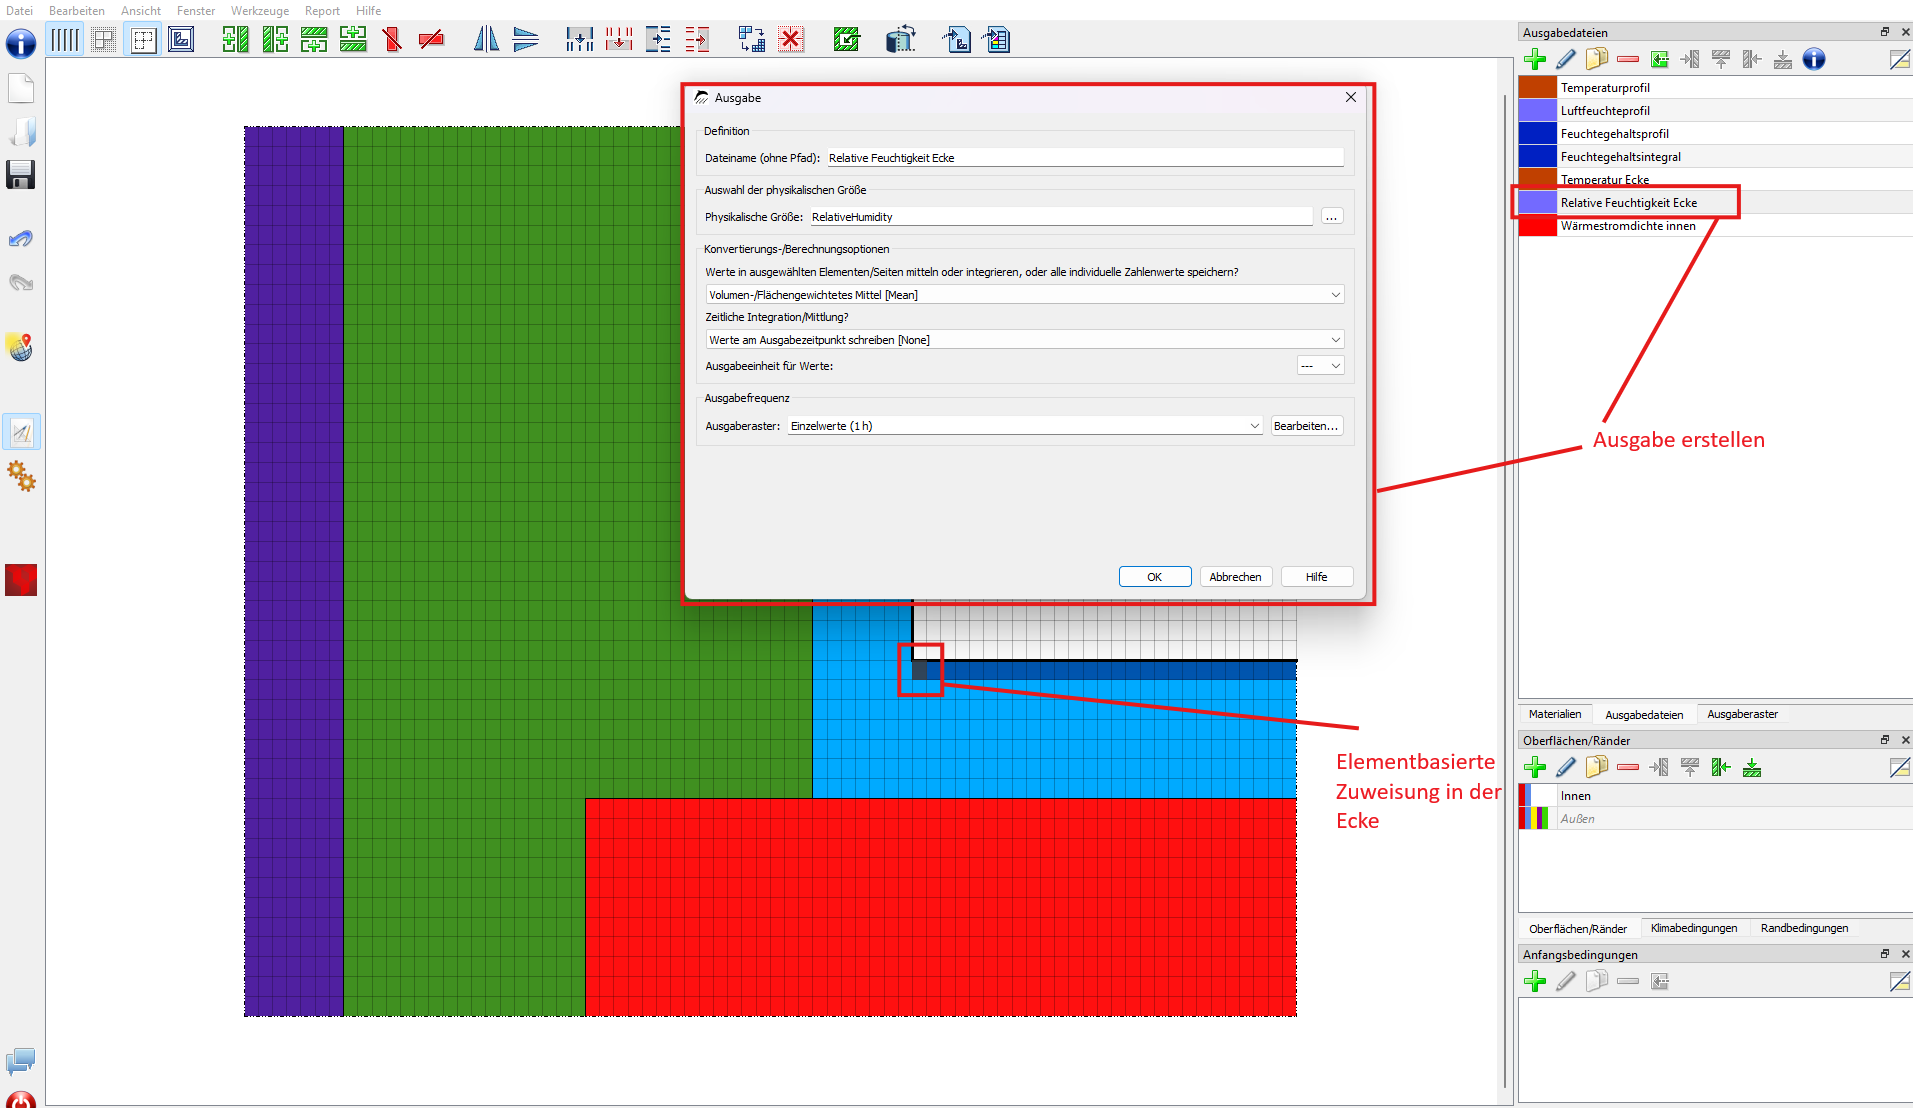Click the green hatched material assignment icon
The image size is (1913, 1108).
(x=846, y=40)
